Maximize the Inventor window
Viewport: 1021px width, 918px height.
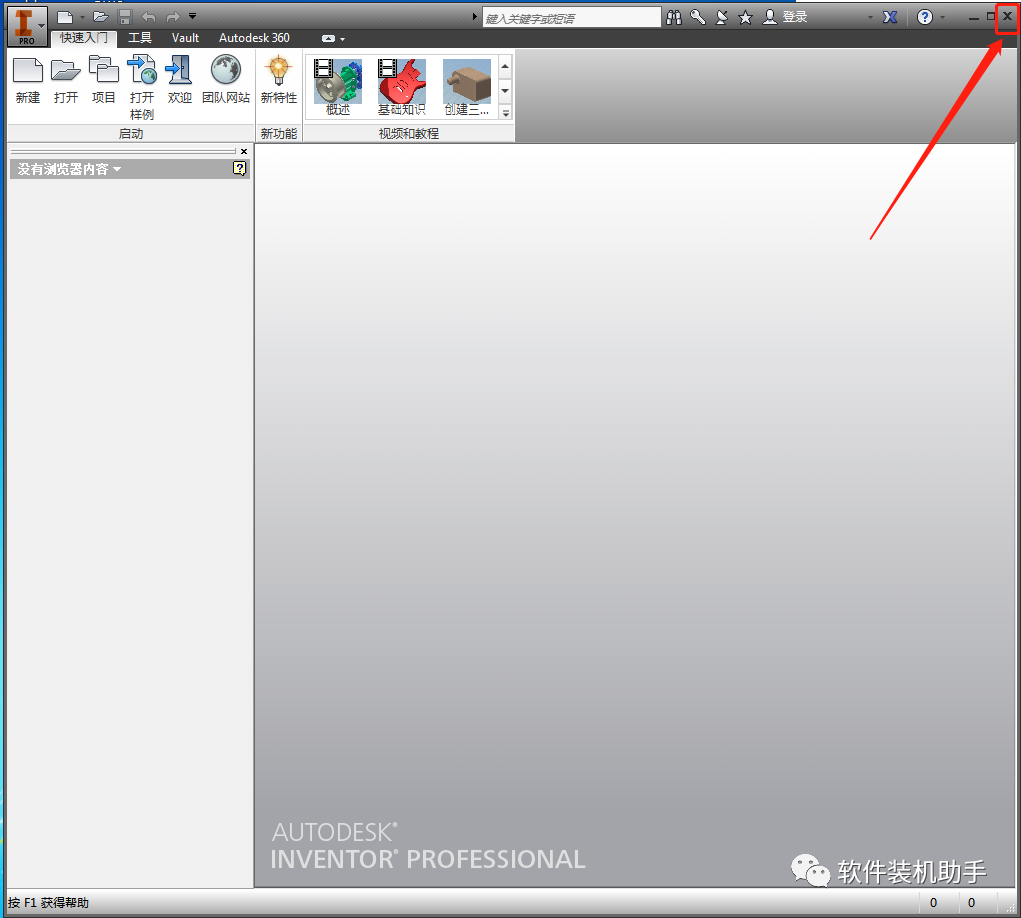click(x=990, y=17)
